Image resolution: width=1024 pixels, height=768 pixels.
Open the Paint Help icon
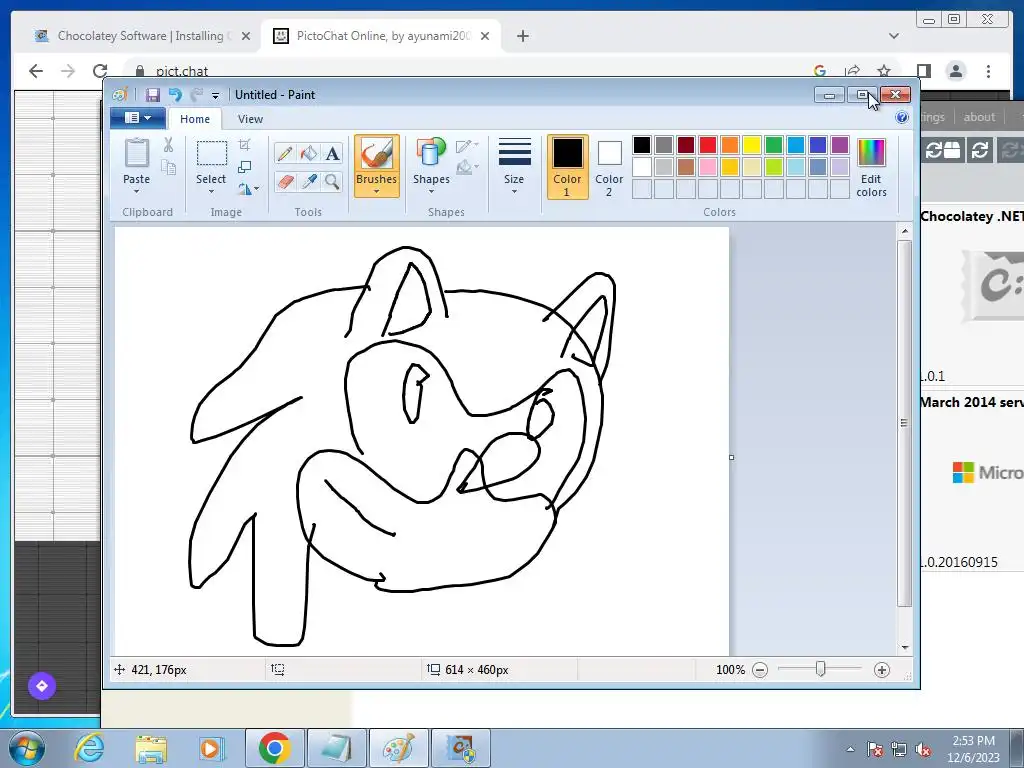click(902, 118)
